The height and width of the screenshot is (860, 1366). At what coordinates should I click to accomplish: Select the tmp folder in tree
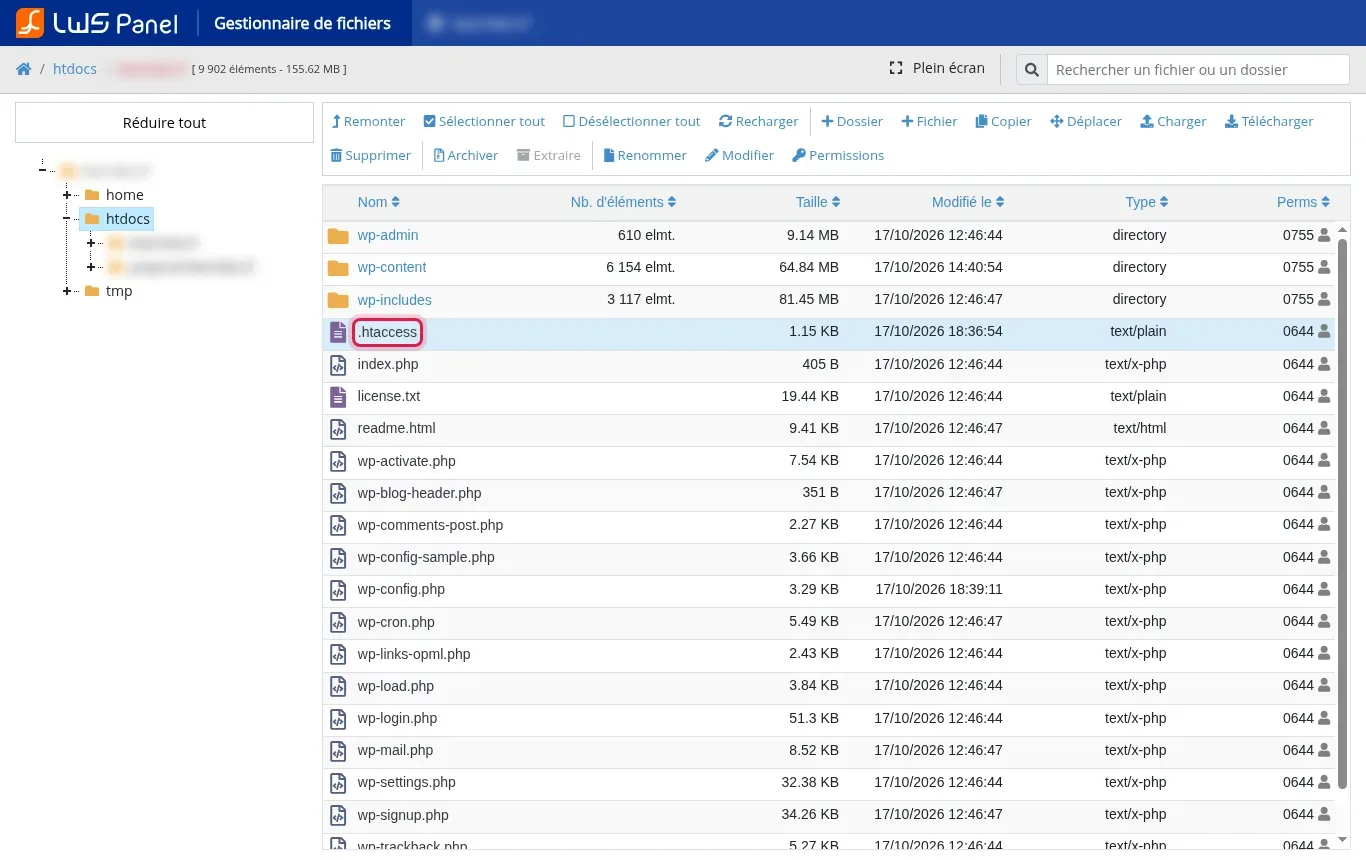pos(119,291)
